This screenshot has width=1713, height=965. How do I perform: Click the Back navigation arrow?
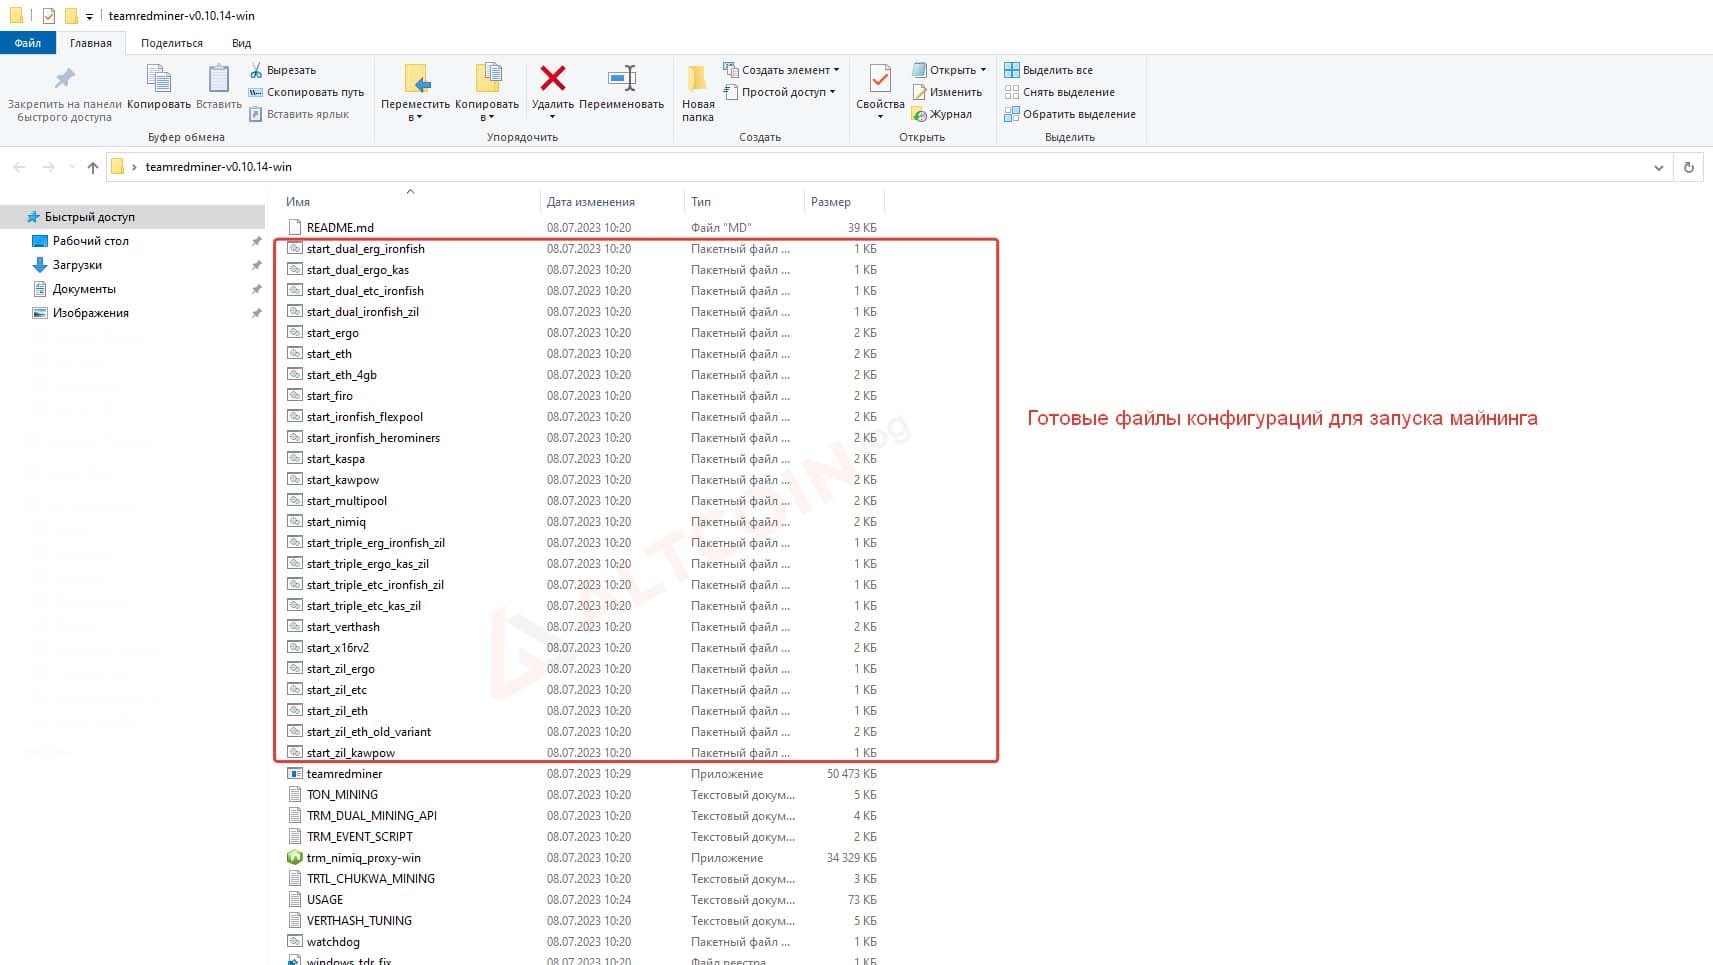tap(19, 167)
